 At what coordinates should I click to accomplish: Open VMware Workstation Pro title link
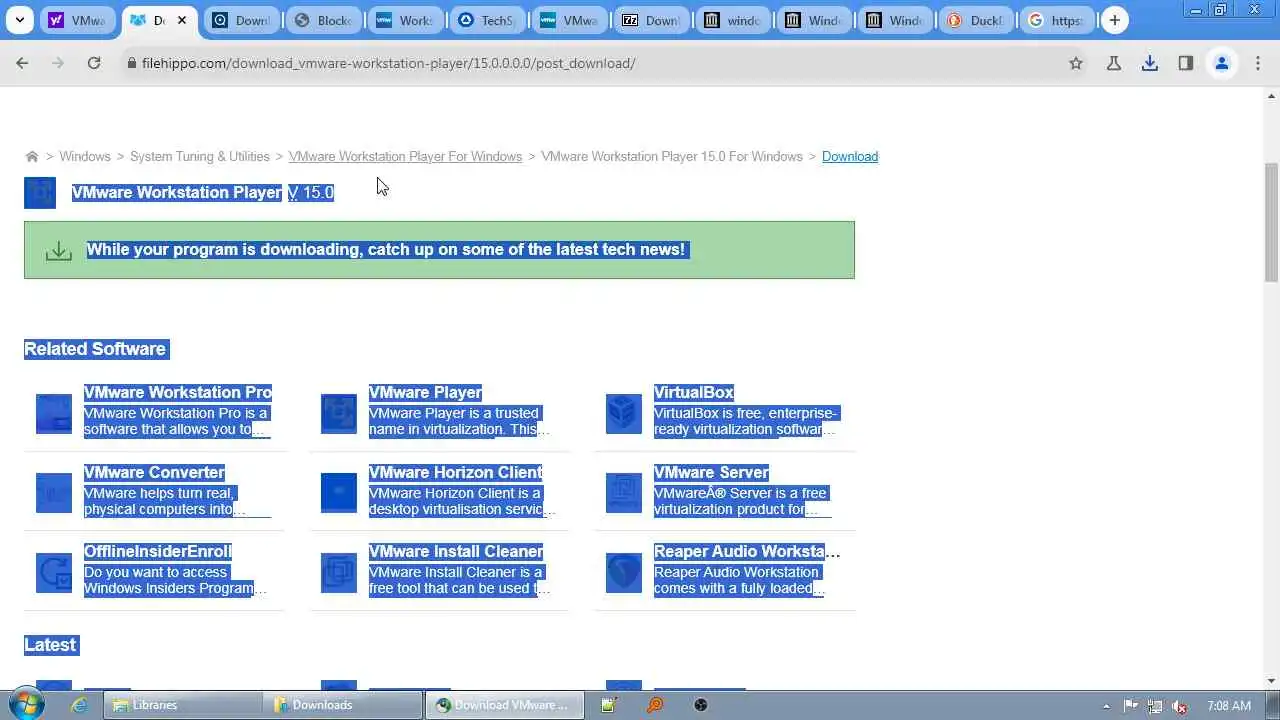(x=178, y=392)
